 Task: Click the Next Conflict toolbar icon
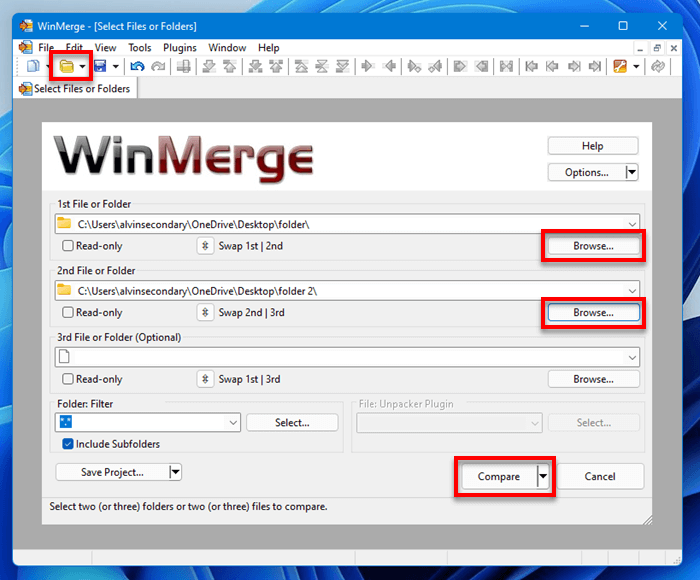tap(255, 67)
